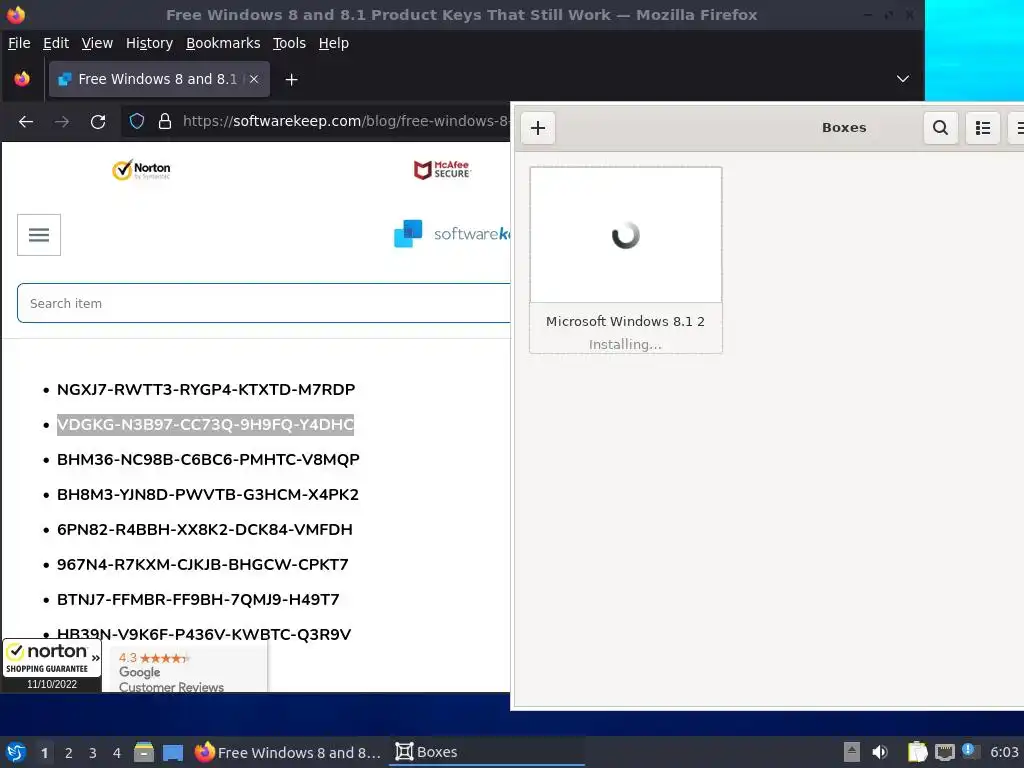Go back to the previous page
The width and height of the screenshot is (1024, 768).
click(26, 121)
